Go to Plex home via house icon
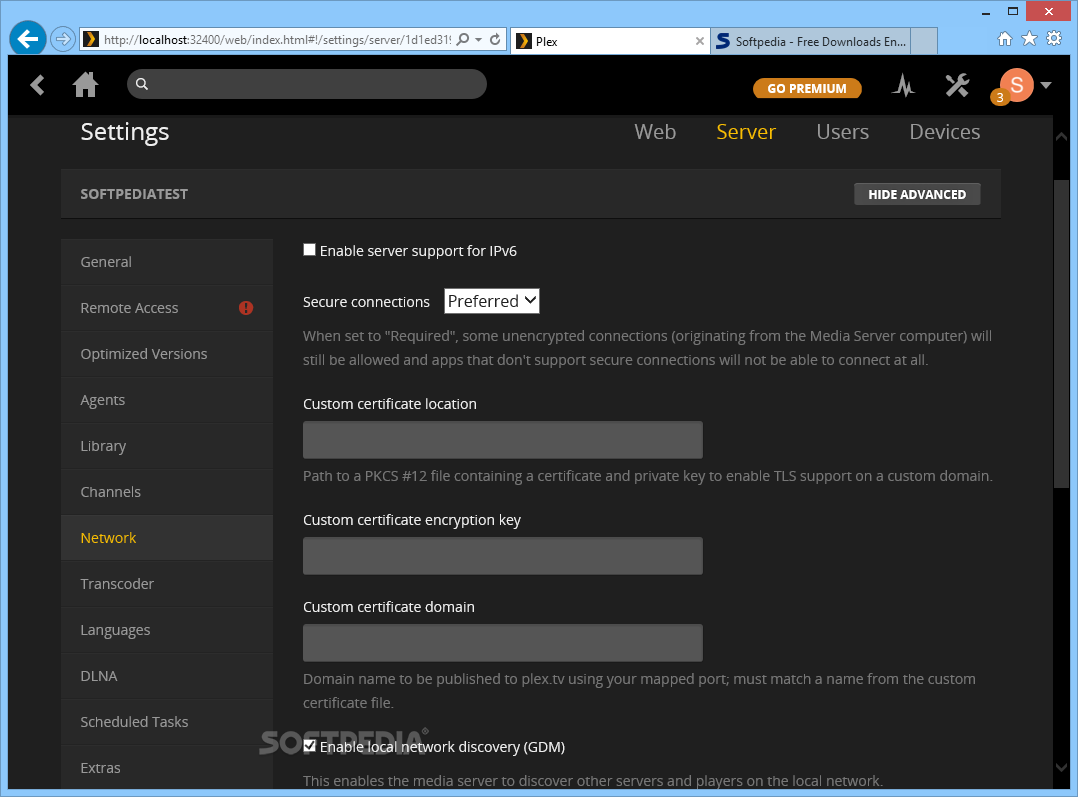The image size is (1078, 797). pos(85,85)
